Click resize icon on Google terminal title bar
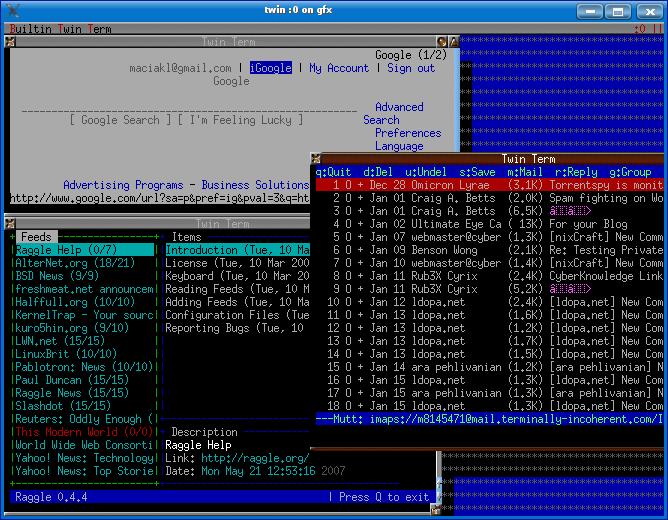Screen dimensions: 668x520 pos(452,42)
